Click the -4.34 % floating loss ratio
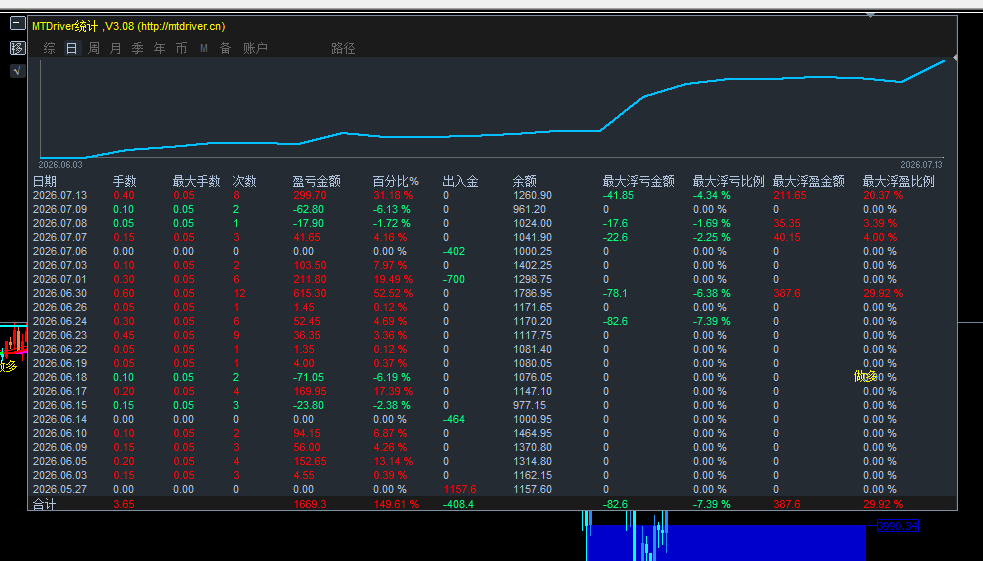 click(x=712, y=196)
